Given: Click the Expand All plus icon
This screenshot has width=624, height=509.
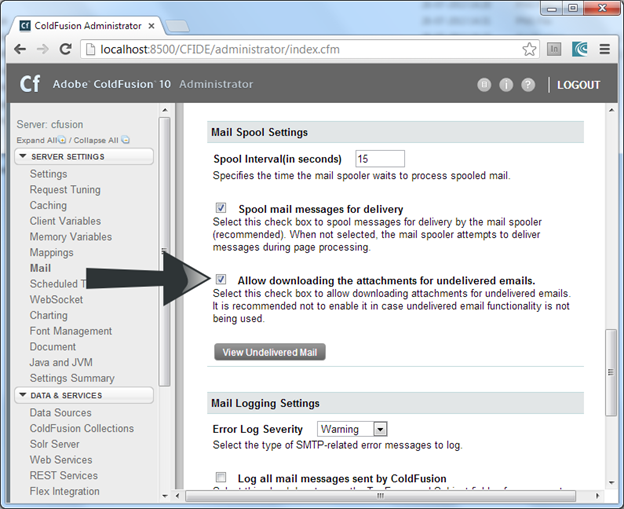Looking at the screenshot, I should tap(62, 140).
